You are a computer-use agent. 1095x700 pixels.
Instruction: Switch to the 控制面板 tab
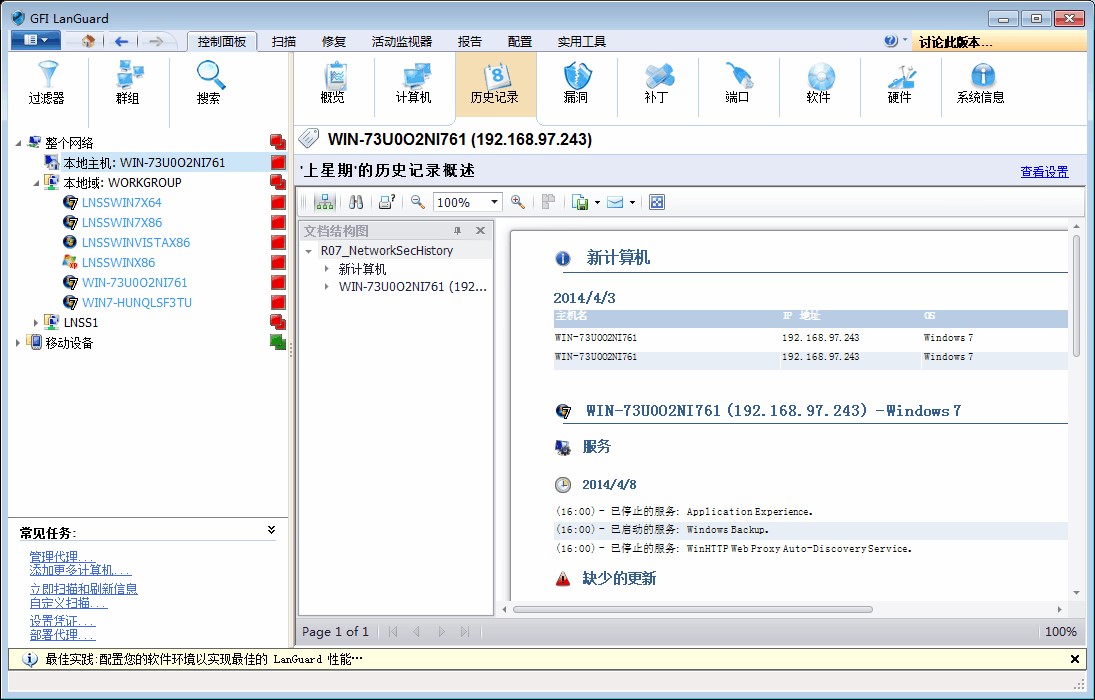(222, 42)
